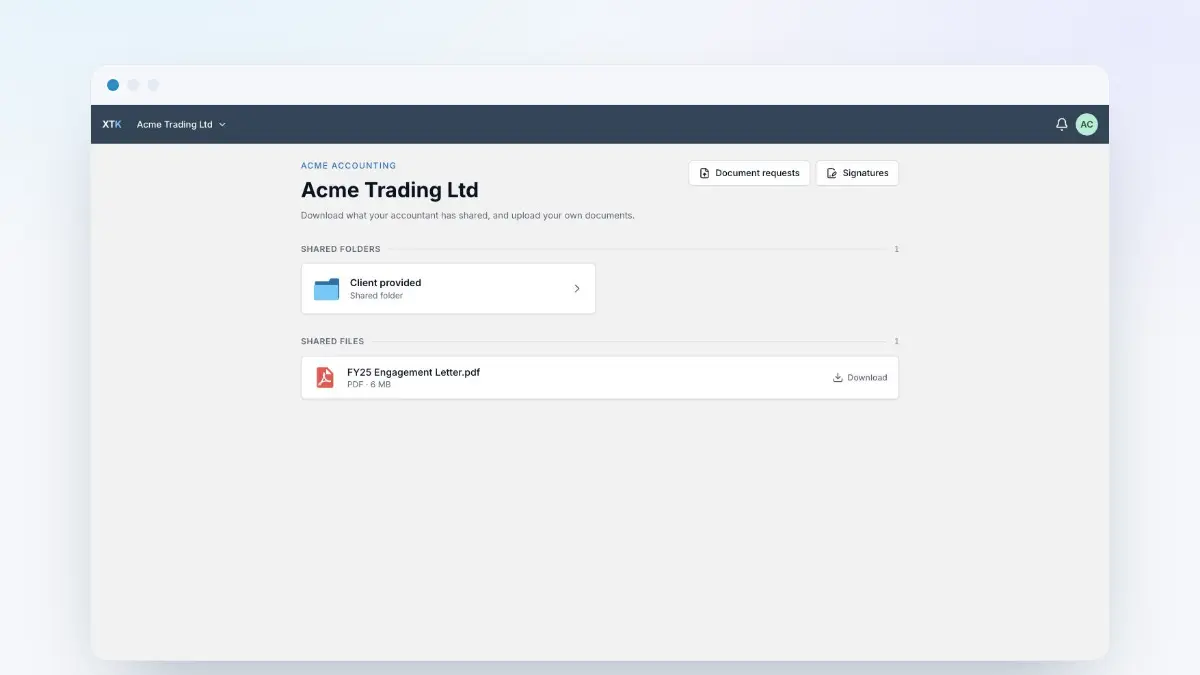Download FY25 Engagement Letter.pdf
1200x675 pixels.
860,378
